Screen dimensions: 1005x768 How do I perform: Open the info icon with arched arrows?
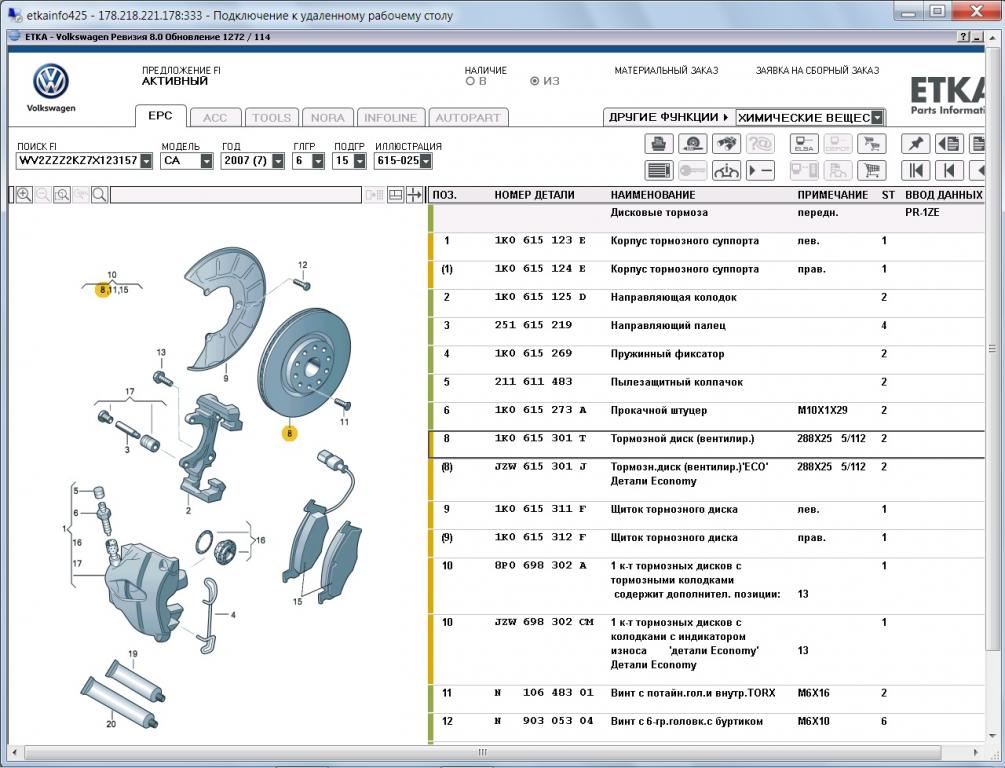pyautogui.click(x=726, y=171)
